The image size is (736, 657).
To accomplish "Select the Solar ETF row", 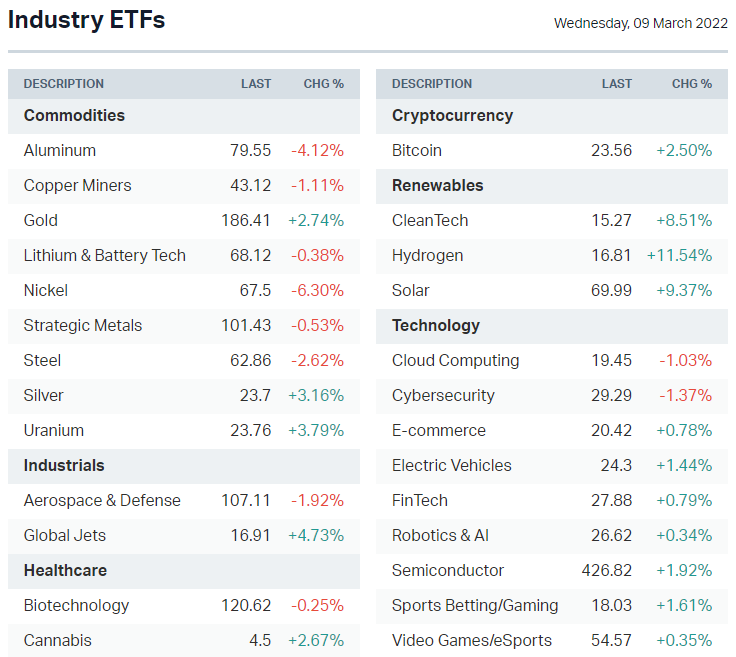I will click(410, 290).
